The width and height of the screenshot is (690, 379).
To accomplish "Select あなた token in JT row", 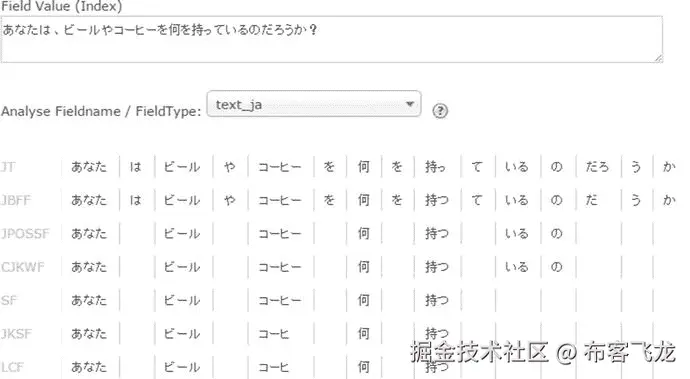I will click(89, 167).
